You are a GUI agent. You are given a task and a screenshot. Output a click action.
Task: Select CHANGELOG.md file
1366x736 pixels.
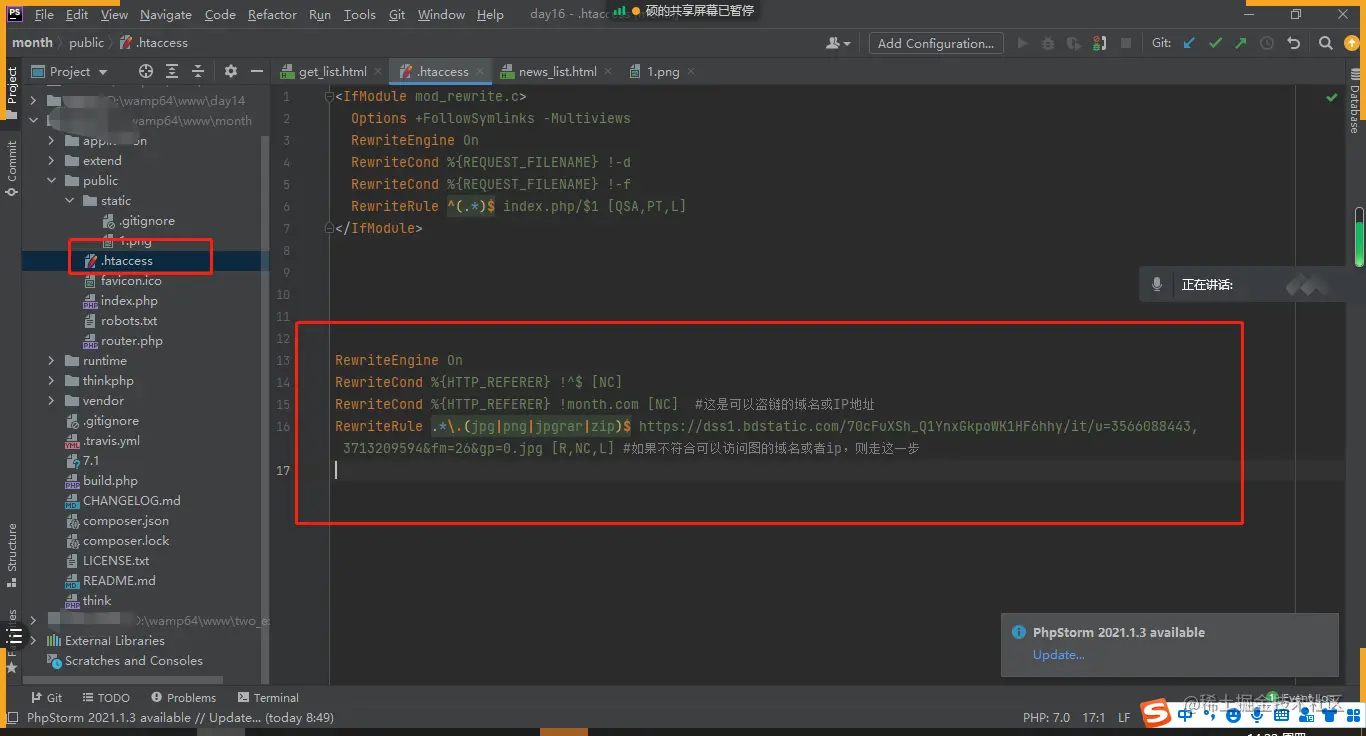click(x=131, y=501)
